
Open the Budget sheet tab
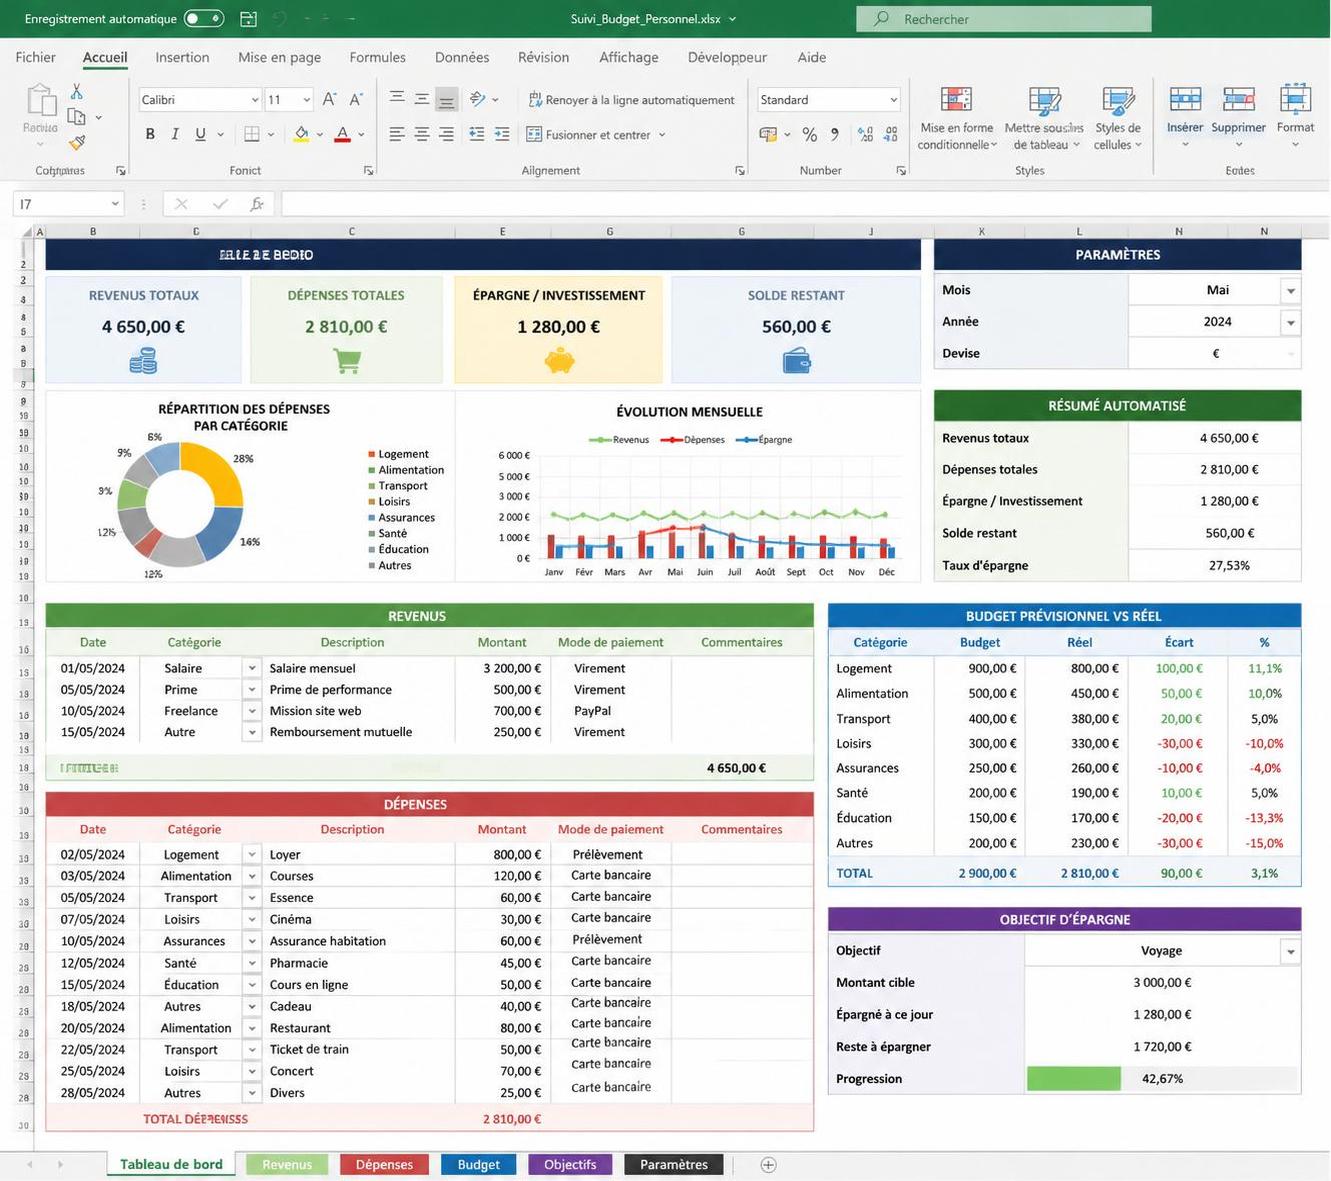478,1164
